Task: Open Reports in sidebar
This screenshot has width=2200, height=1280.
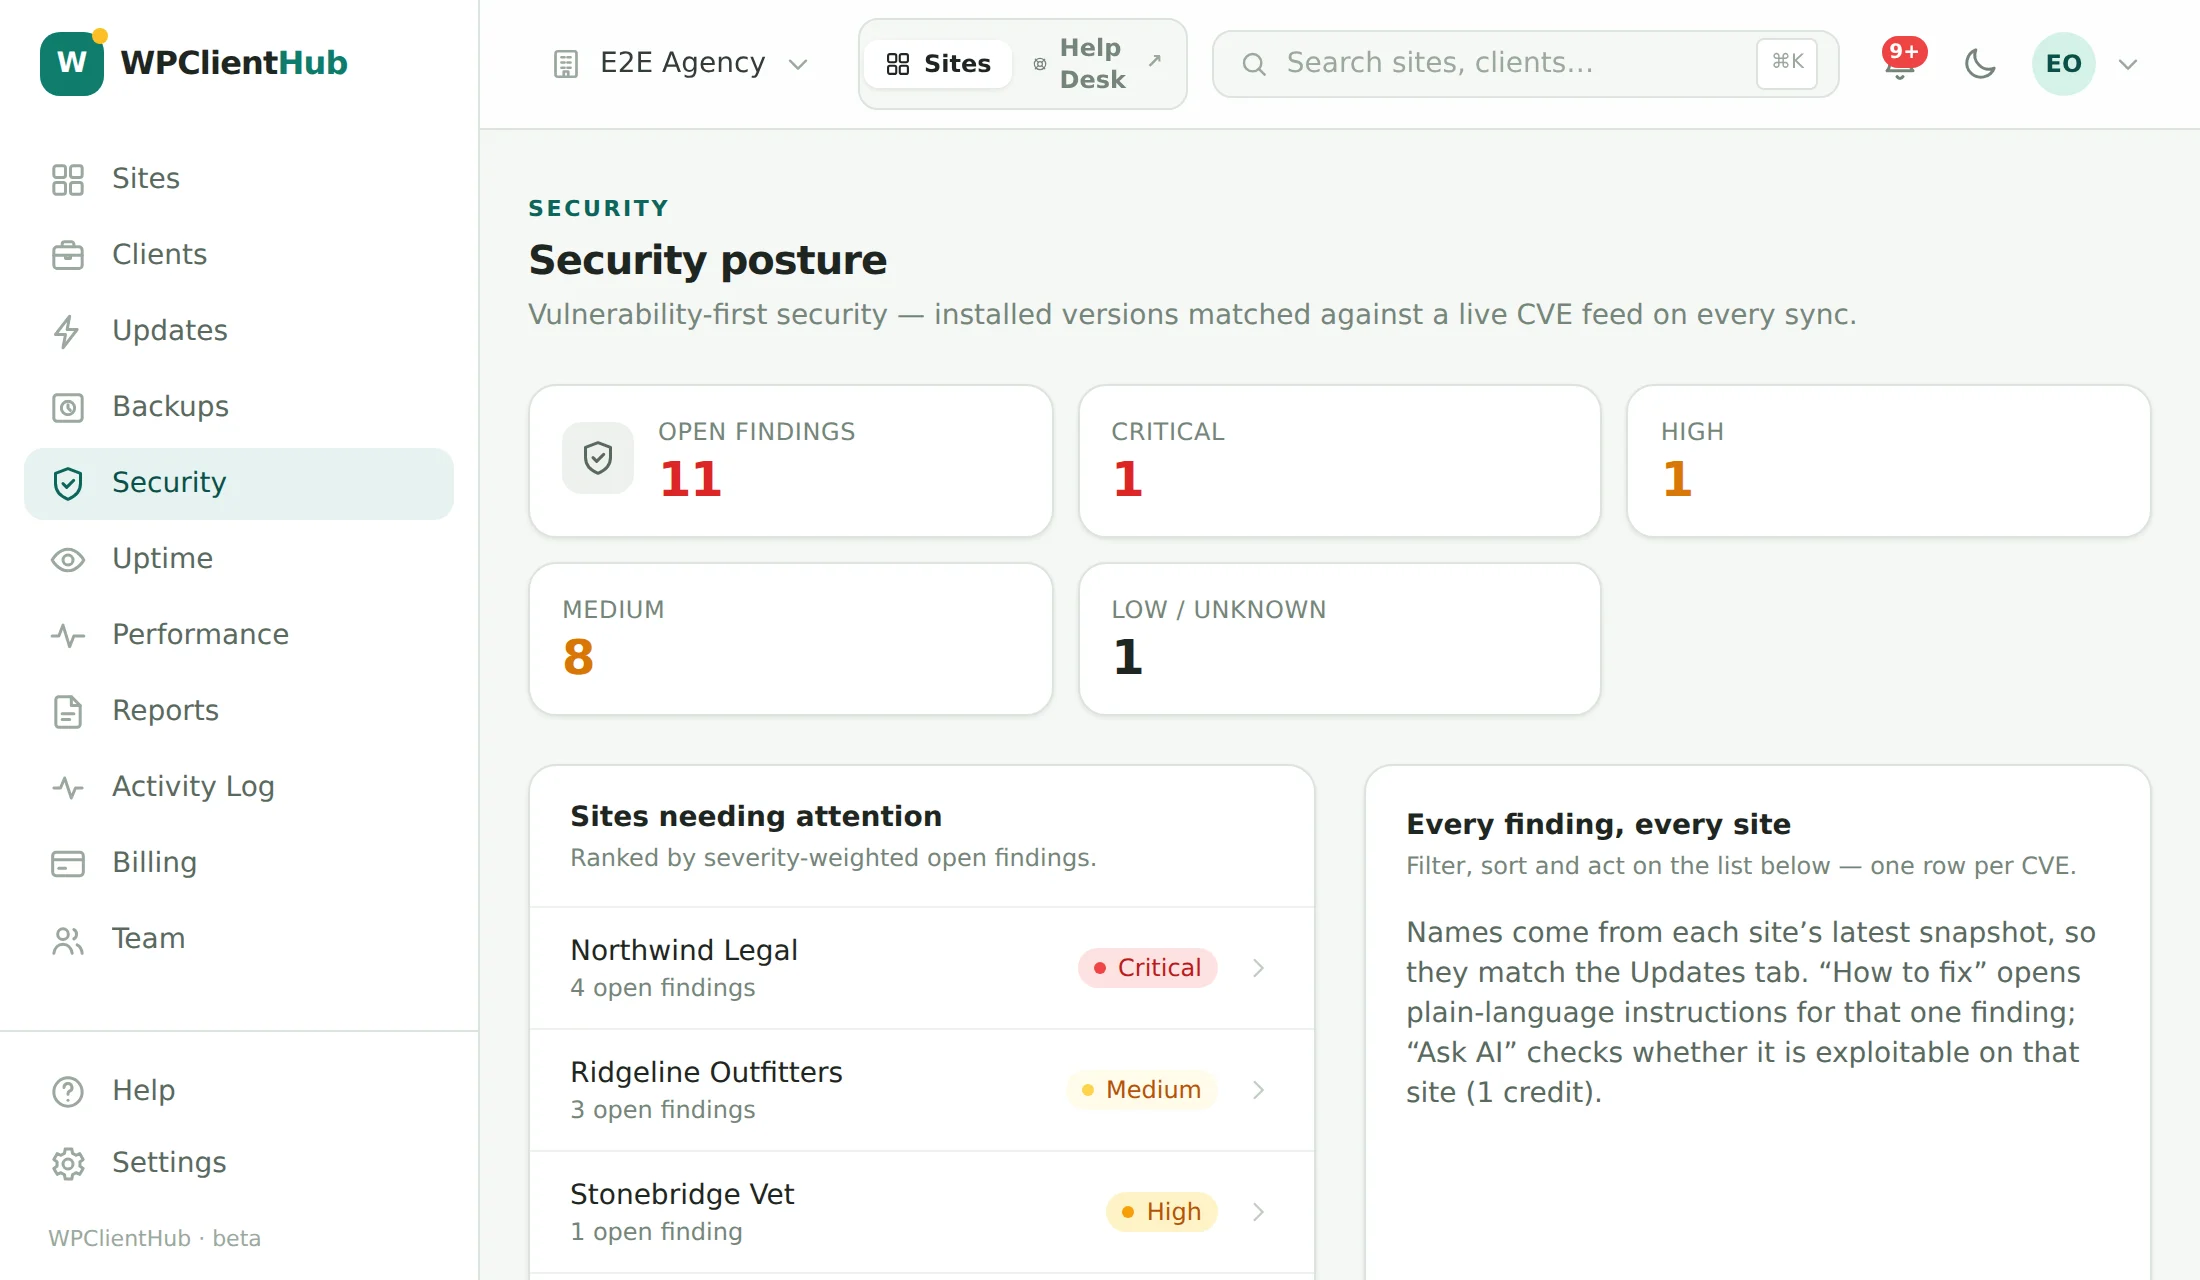Action: click(x=239, y=711)
